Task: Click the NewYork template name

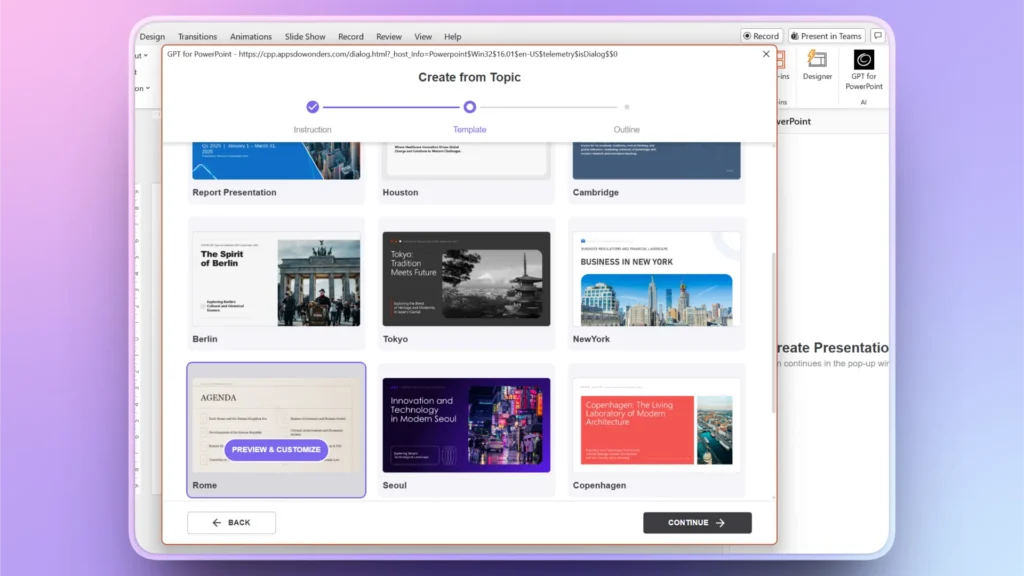Action: [x=591, y=339]
